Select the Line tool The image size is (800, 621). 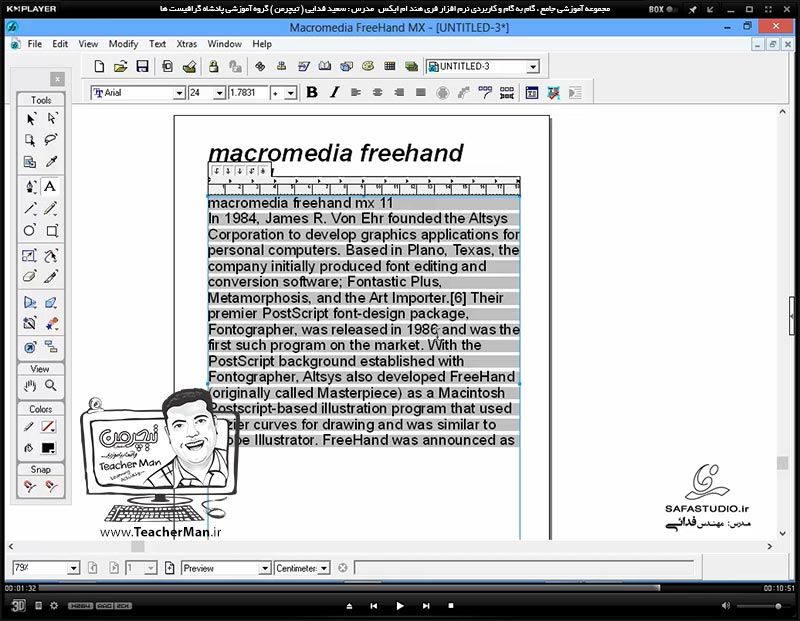[31, 208]
